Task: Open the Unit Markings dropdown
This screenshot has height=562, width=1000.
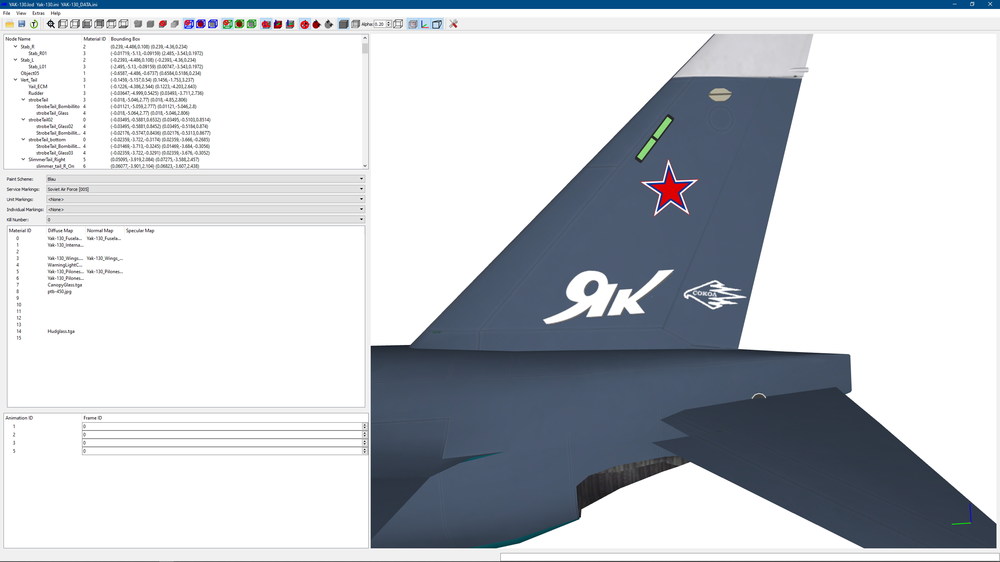Action: click(205, 200)
